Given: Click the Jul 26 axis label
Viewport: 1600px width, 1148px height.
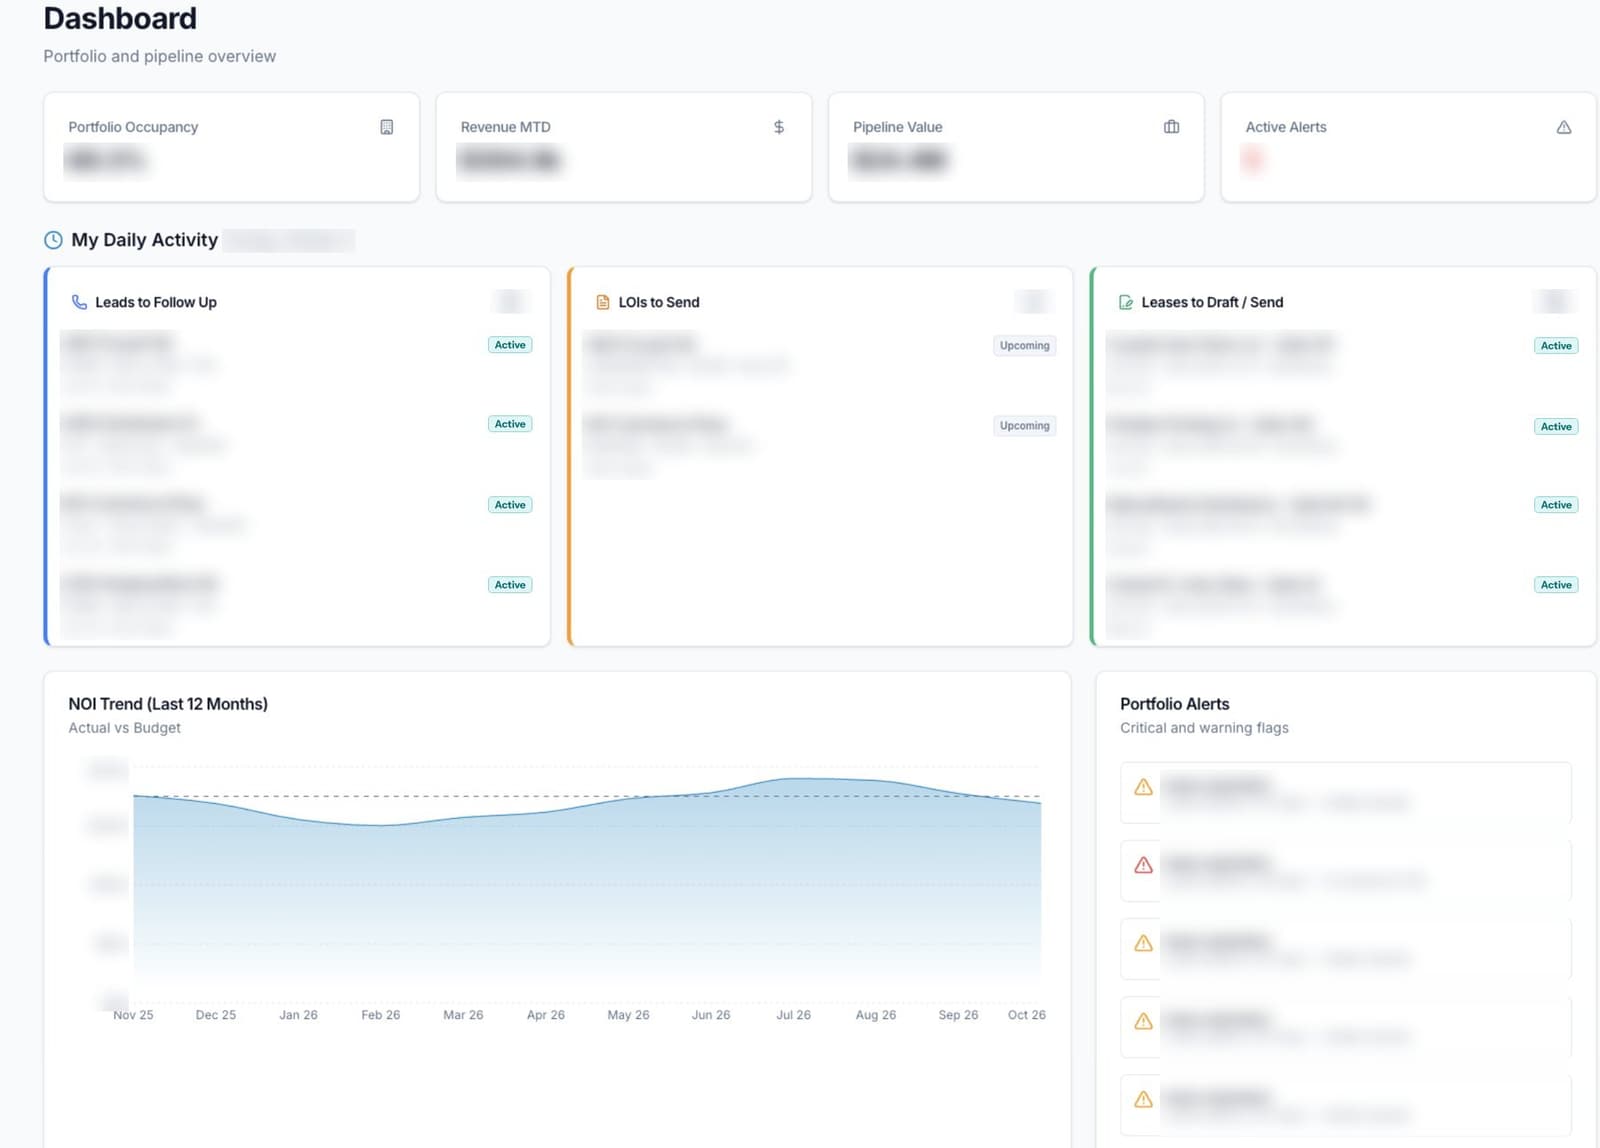Looking at the screenshot, I should [x=794, y=1015].
